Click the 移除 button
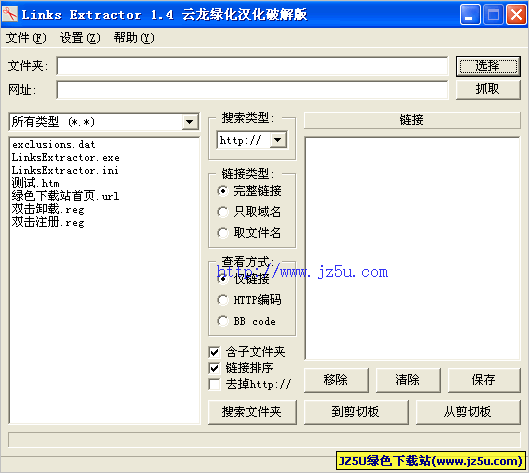 (336, 380)
